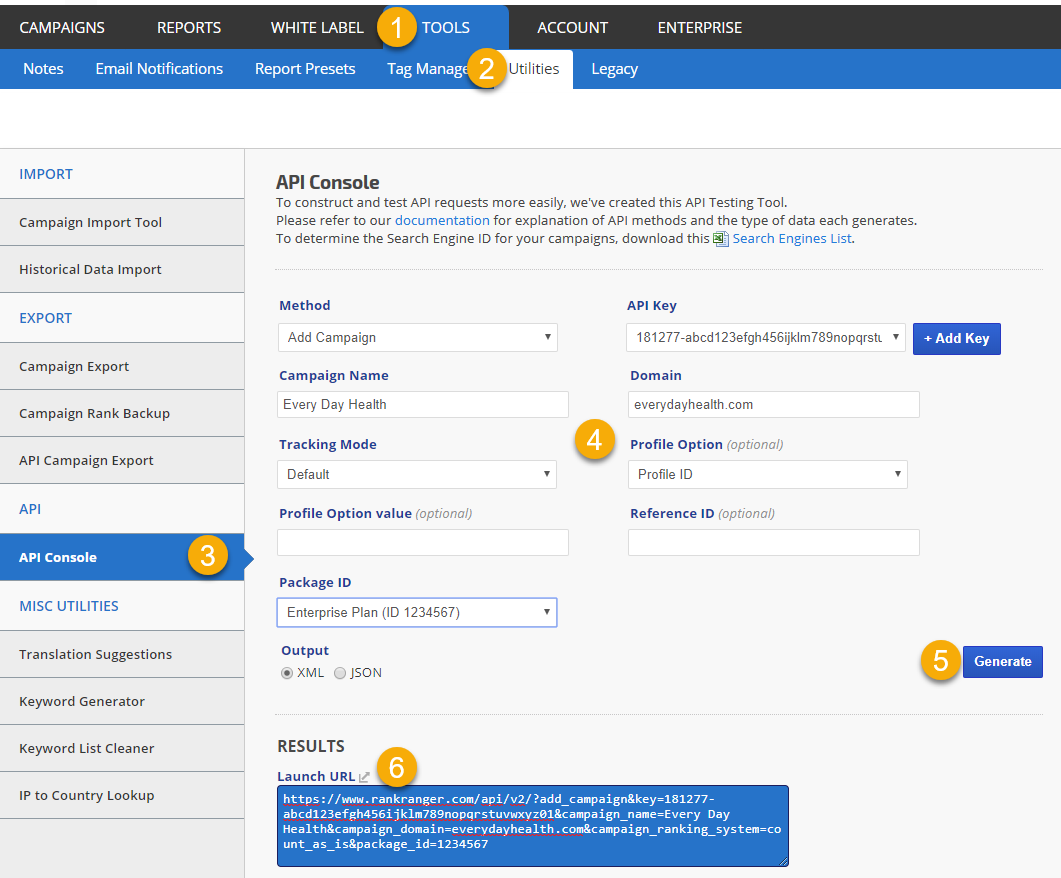Image resolution: width=1061 pixels, height=878 pixels.
Task: Click the + Add Key button
Action: pyautogui.click(x=956, y=338)
